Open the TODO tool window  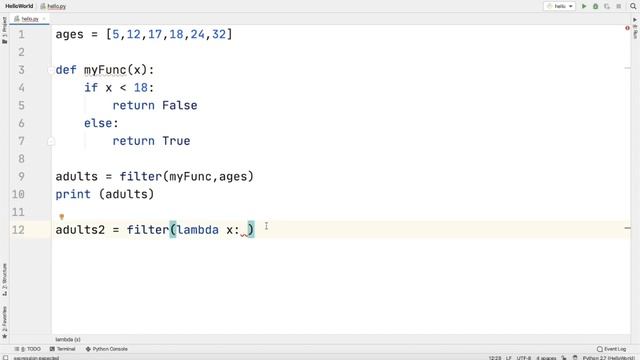pyautogui.click(x=28, y=349)
